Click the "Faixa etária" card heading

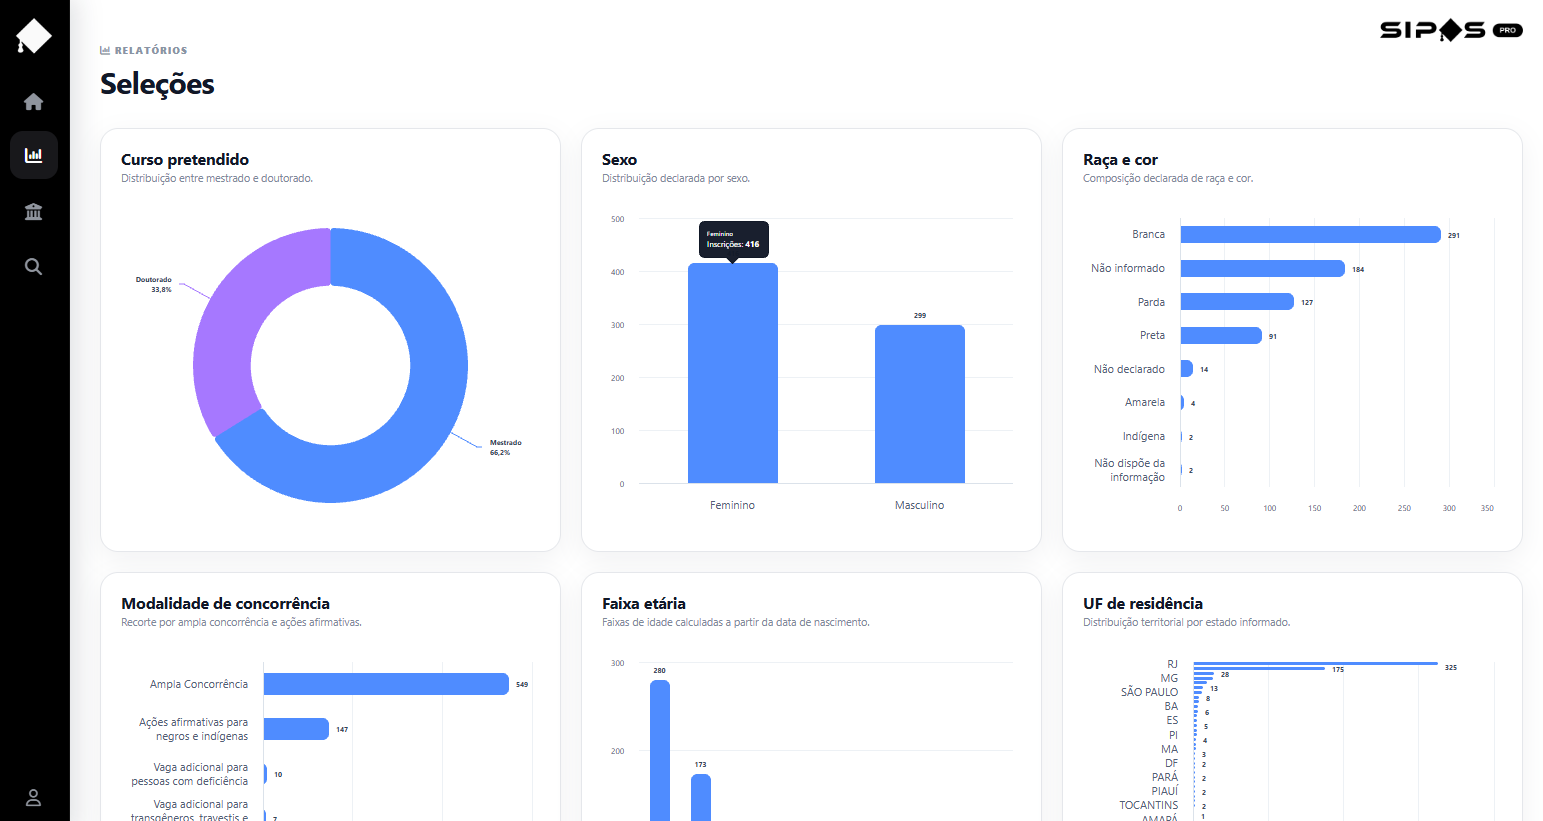click(x=644, y=604)
